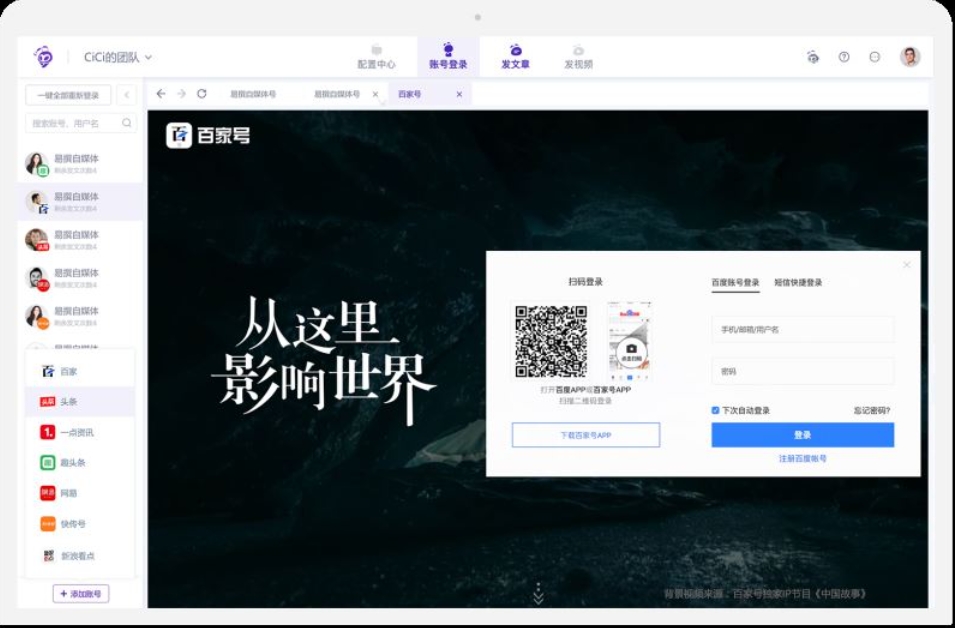
Task: Choose 头条 in the platform list
Action: click(80, 401)
